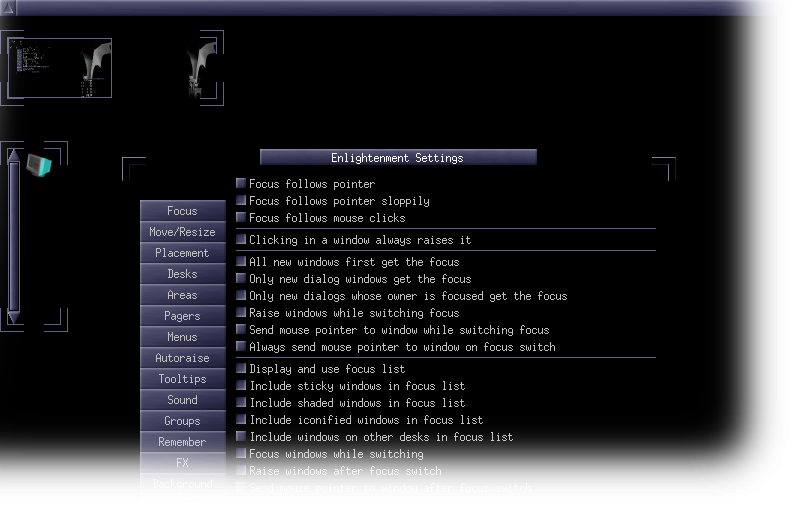
Task: Open the Pagers tab
Action: [x=183, y=316]
